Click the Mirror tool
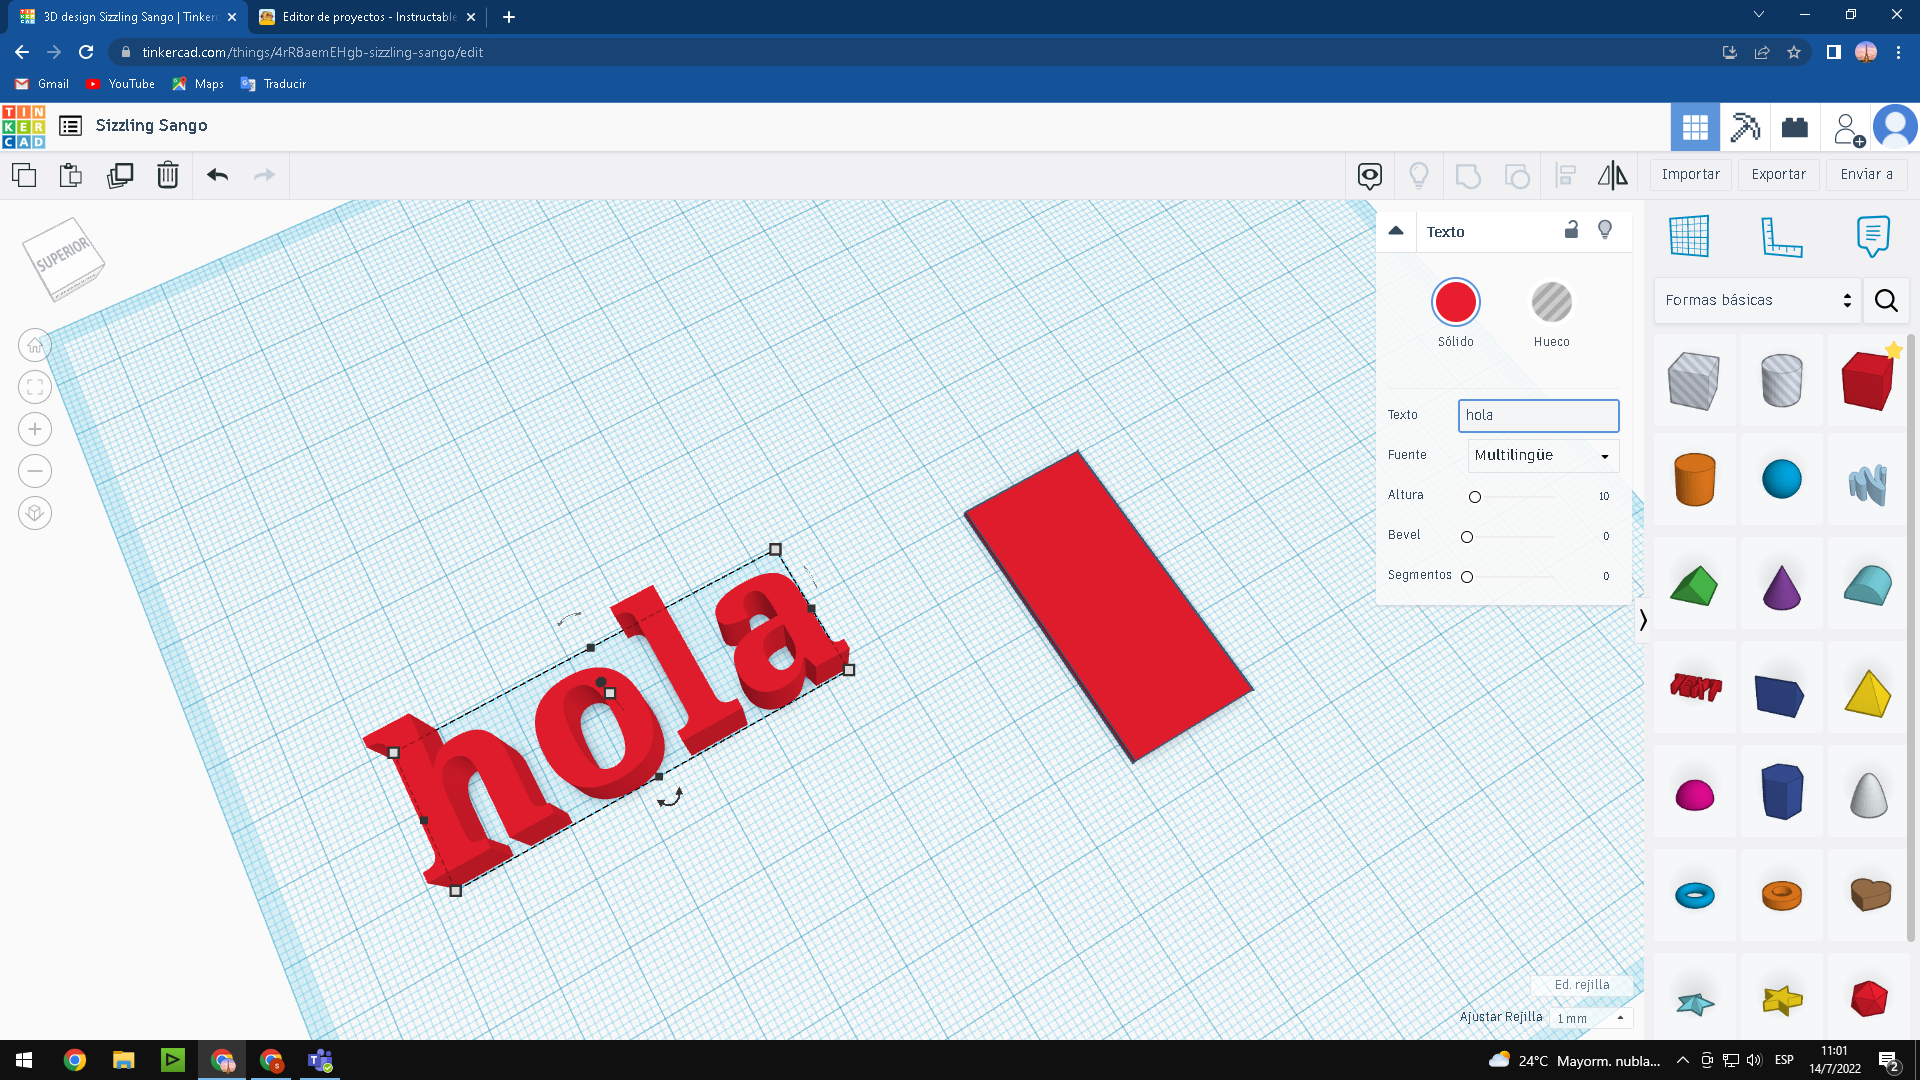1920x1080 pixels. 1613,176
